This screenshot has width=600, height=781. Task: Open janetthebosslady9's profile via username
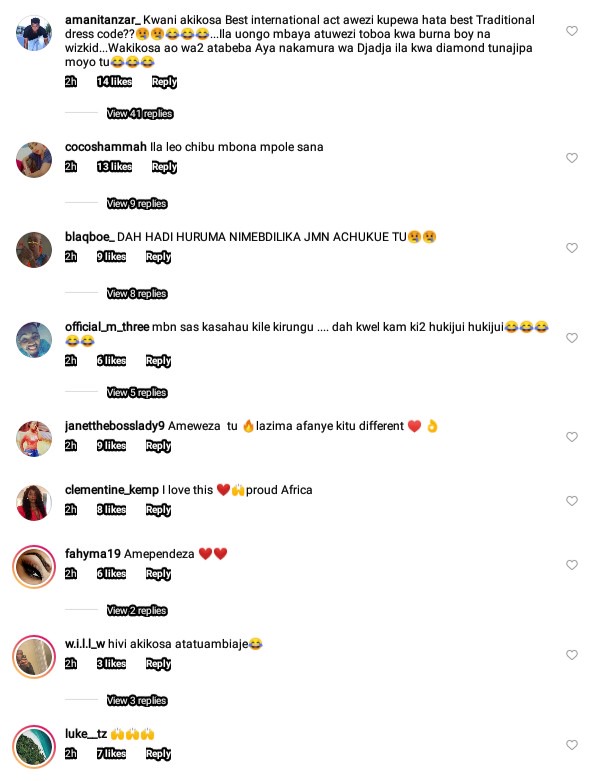tap(115, 426)
